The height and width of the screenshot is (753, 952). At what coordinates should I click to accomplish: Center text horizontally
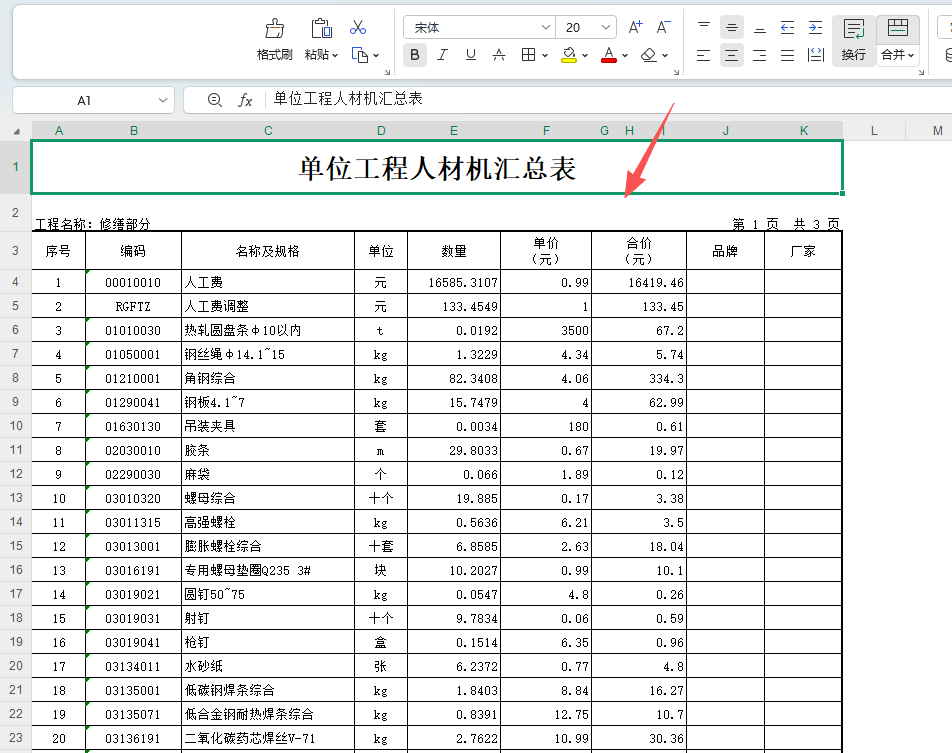(x=732, y=55)
